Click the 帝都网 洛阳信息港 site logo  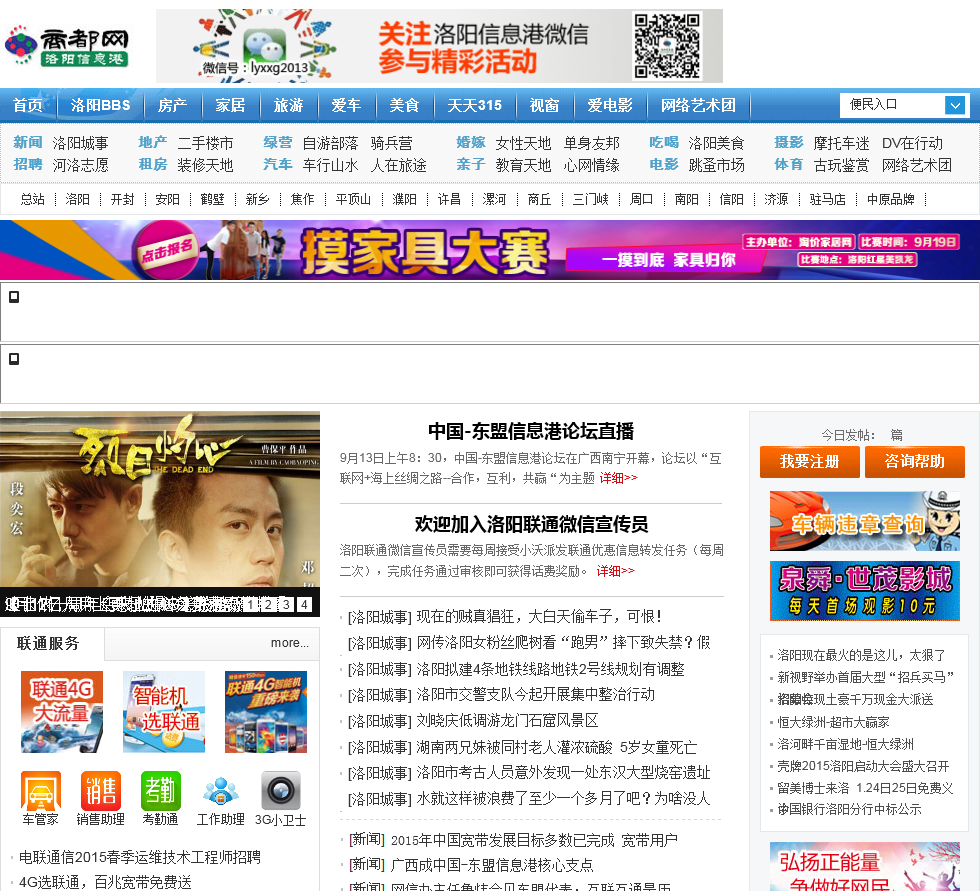tap(67, 46)
